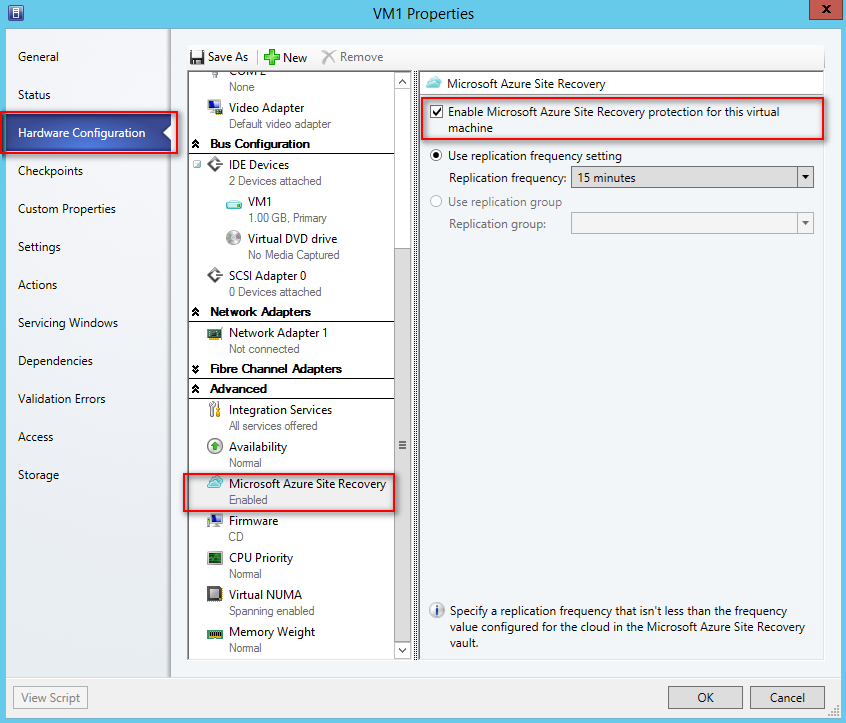Click the Video Adapter monitor icon
The height and width of the screenshot is (723, 846).
click(x=215, y=107)
